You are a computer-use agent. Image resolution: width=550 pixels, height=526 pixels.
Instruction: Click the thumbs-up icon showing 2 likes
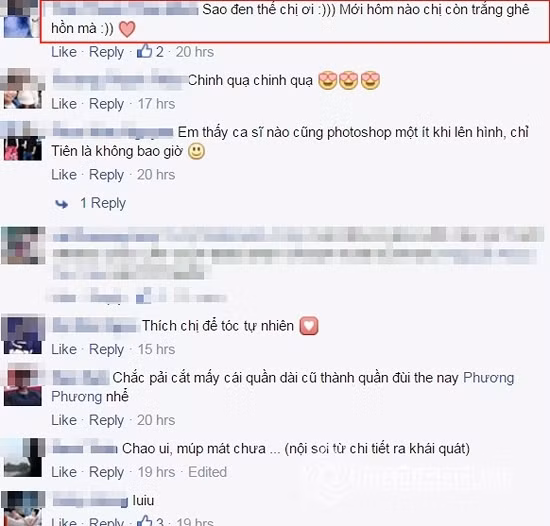(x=144, y=51)
